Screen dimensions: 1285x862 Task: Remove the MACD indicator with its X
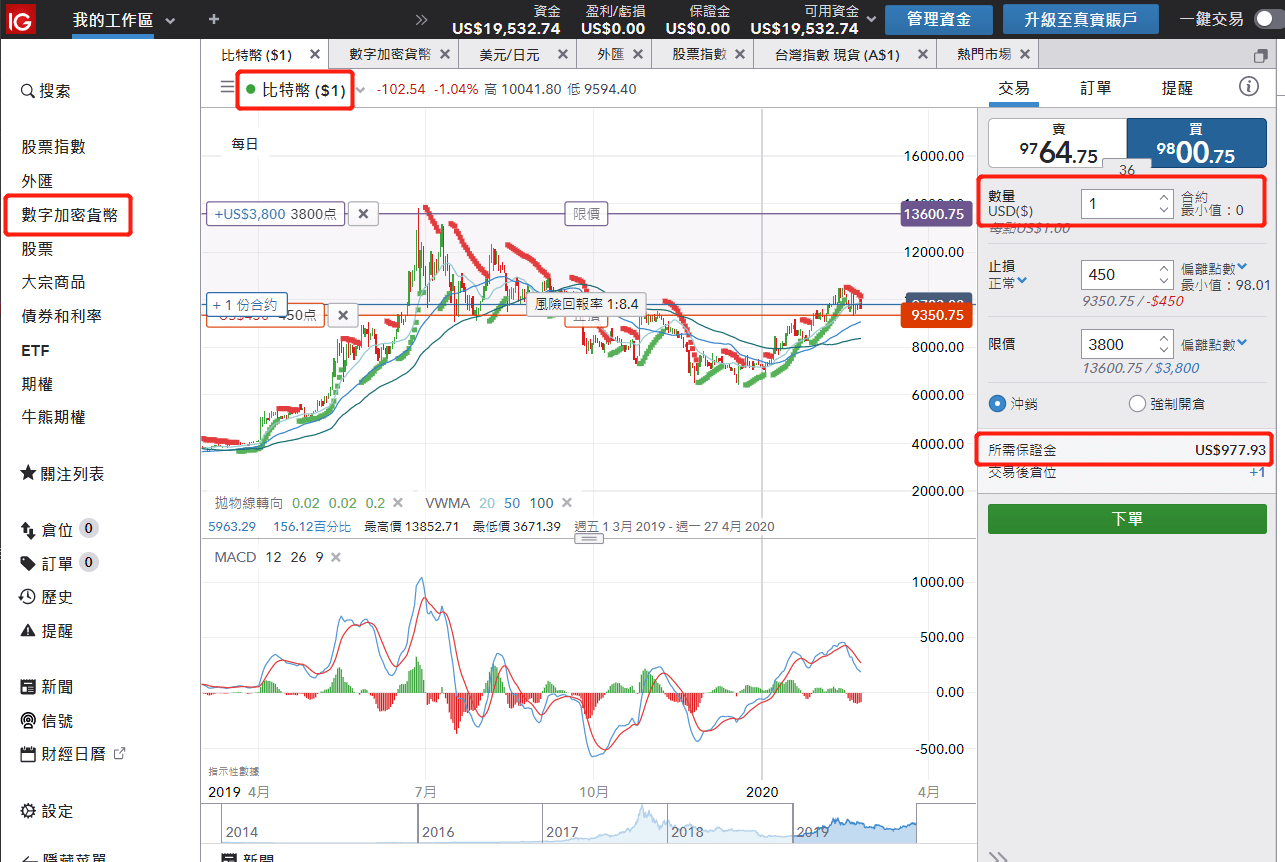336,557
